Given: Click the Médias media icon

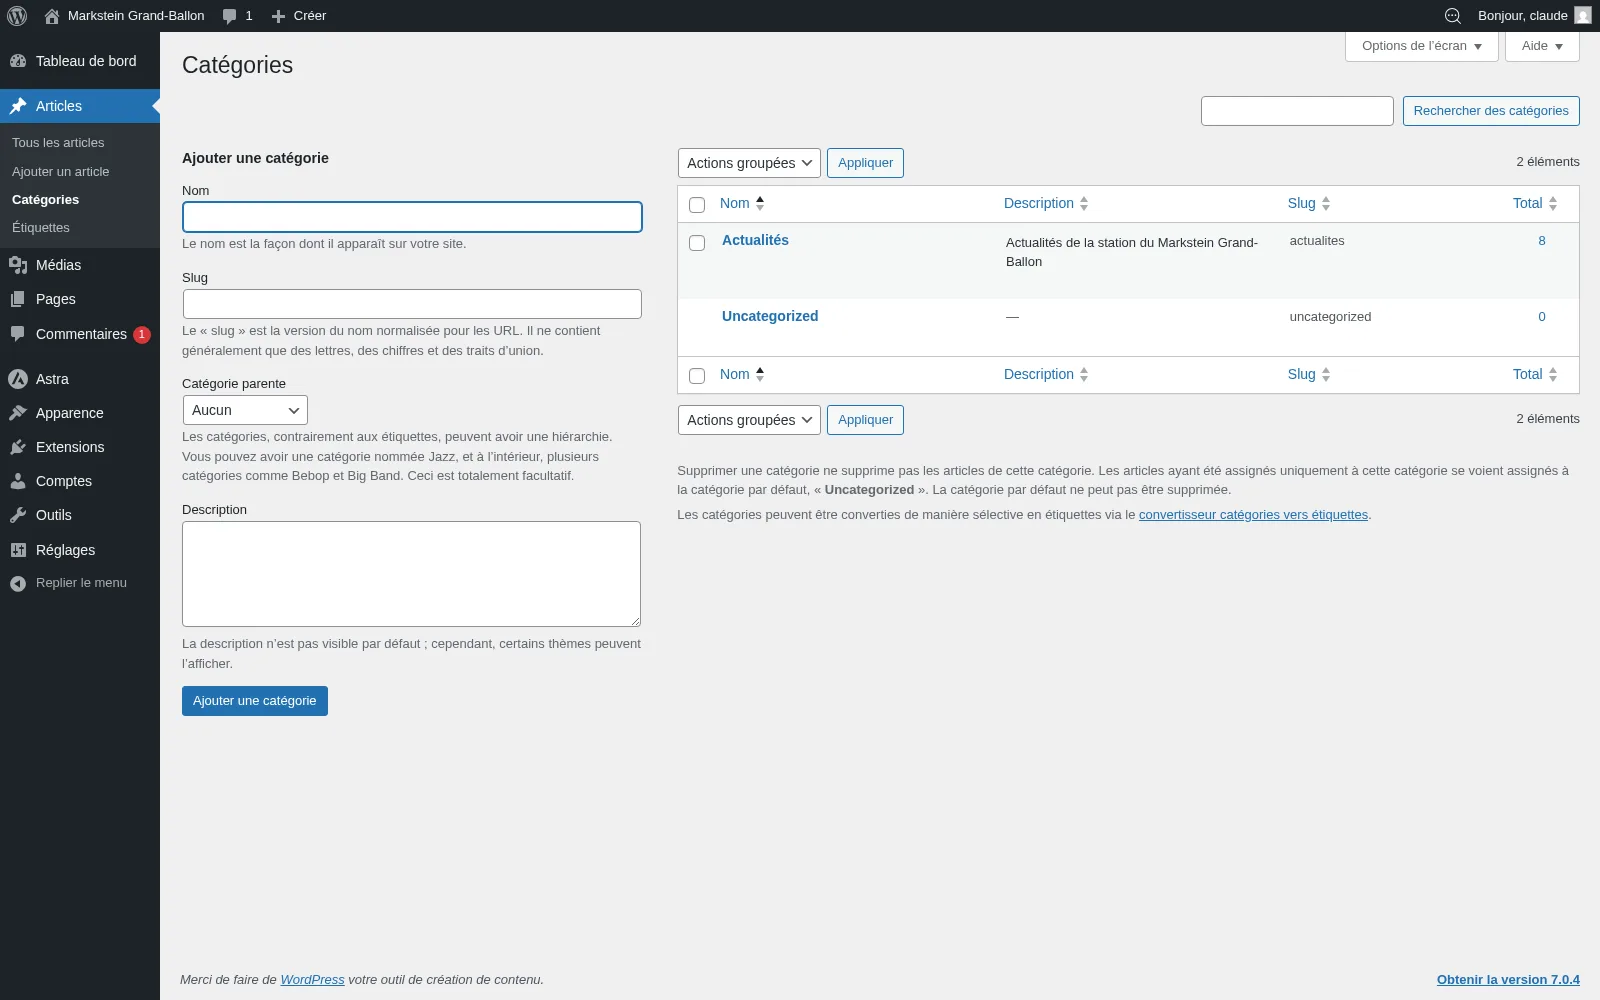Looking at the screenshot, I should [18, 265].
